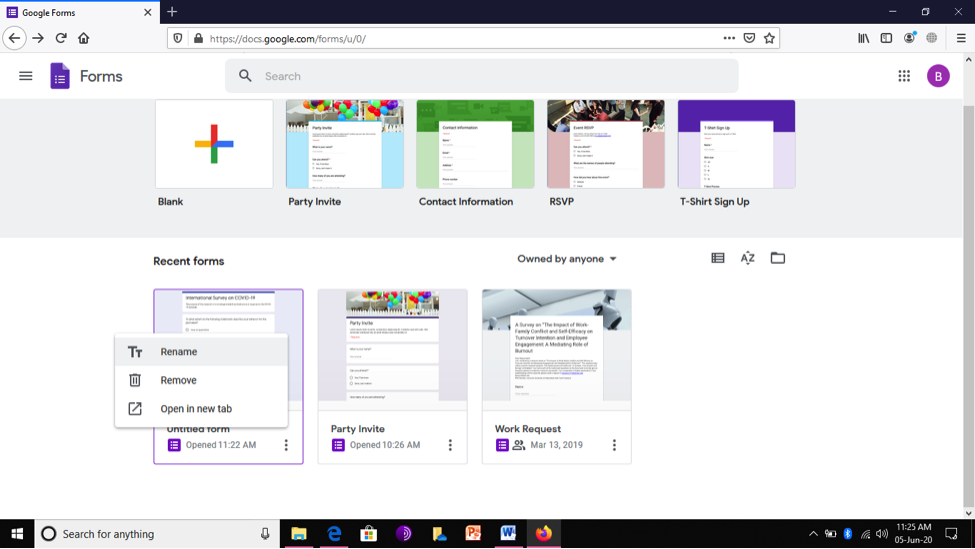Click the search magnifier icon
Viewport: 975px width, 549px height.
[x=245, y=76]
